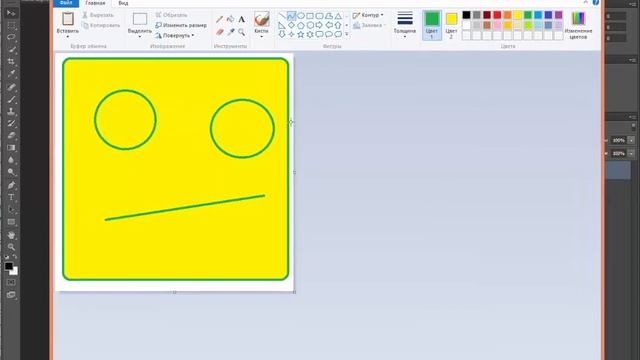Screen dimensions: 640x360
Task: Choose the Oval shape
Action: [301, 16]
